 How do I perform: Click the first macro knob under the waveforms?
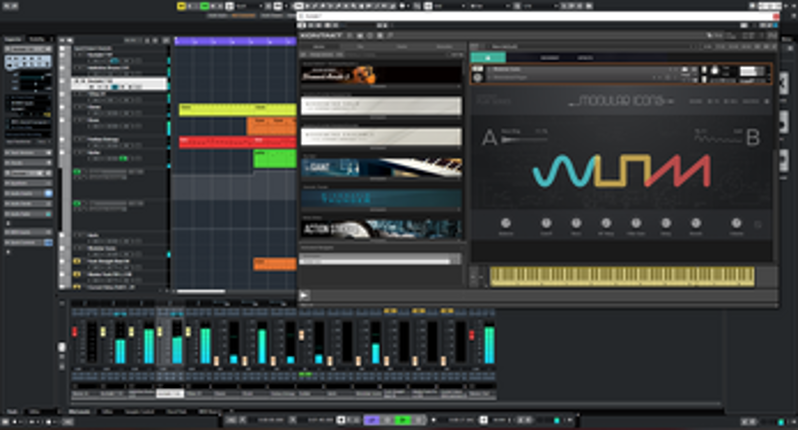(506, 223)
